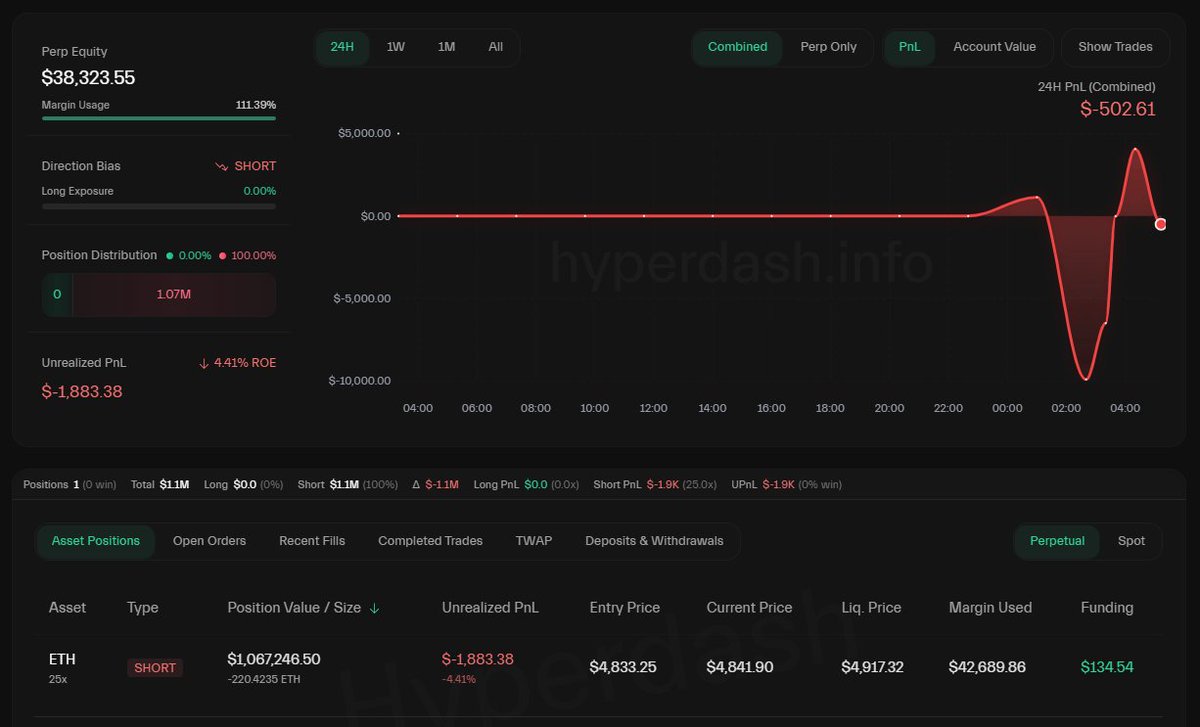Screen dimensions: 1200x727
Task: Sort by Funding column header
Action: tap(1107, 608)
